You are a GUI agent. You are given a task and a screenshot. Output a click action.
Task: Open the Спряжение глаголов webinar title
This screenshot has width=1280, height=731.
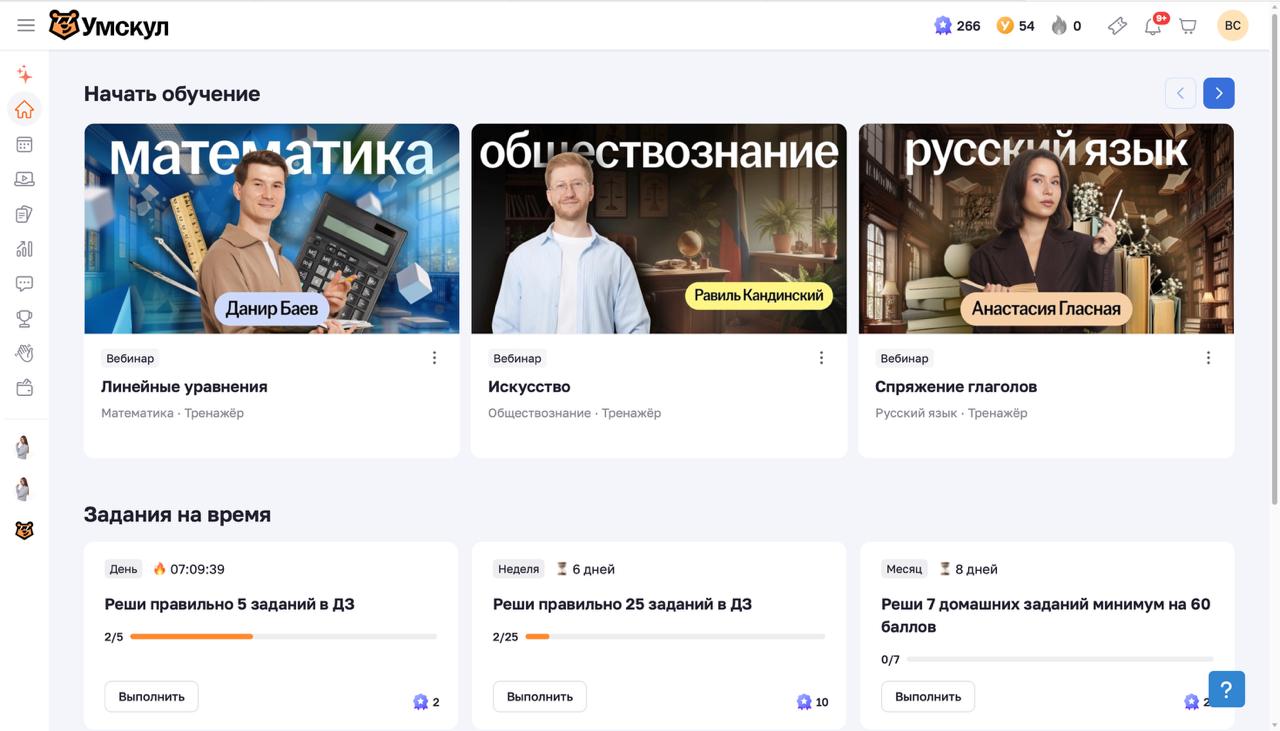pos(956,387)
